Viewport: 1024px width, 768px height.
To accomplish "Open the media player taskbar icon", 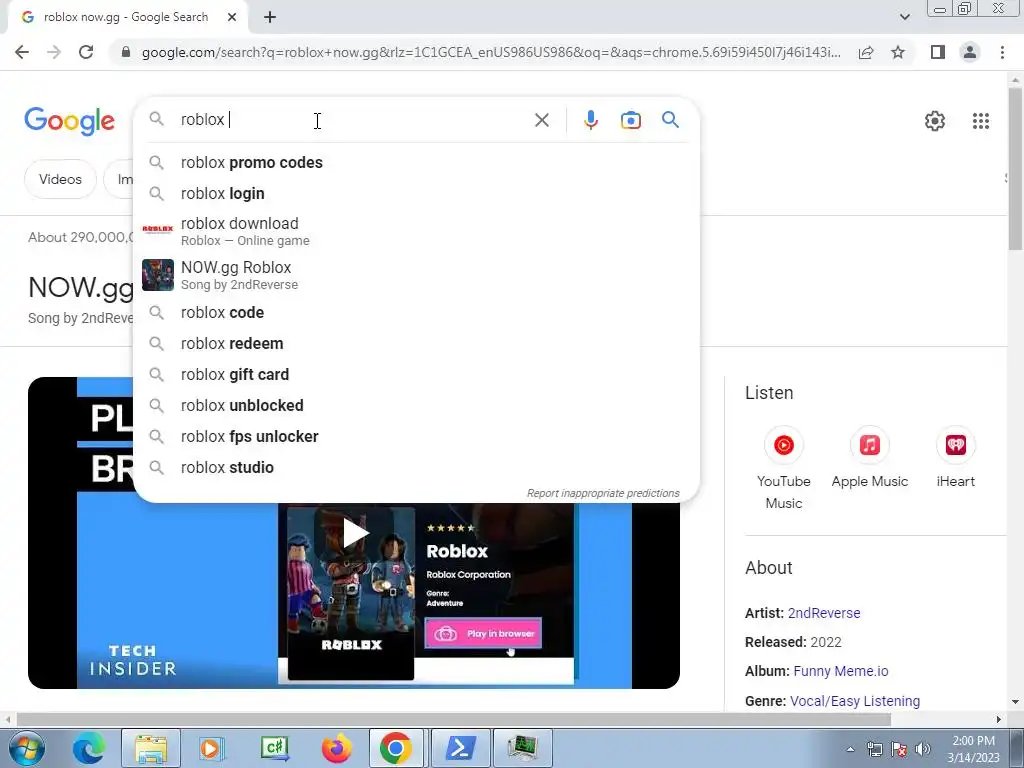I will pos(211,748).
